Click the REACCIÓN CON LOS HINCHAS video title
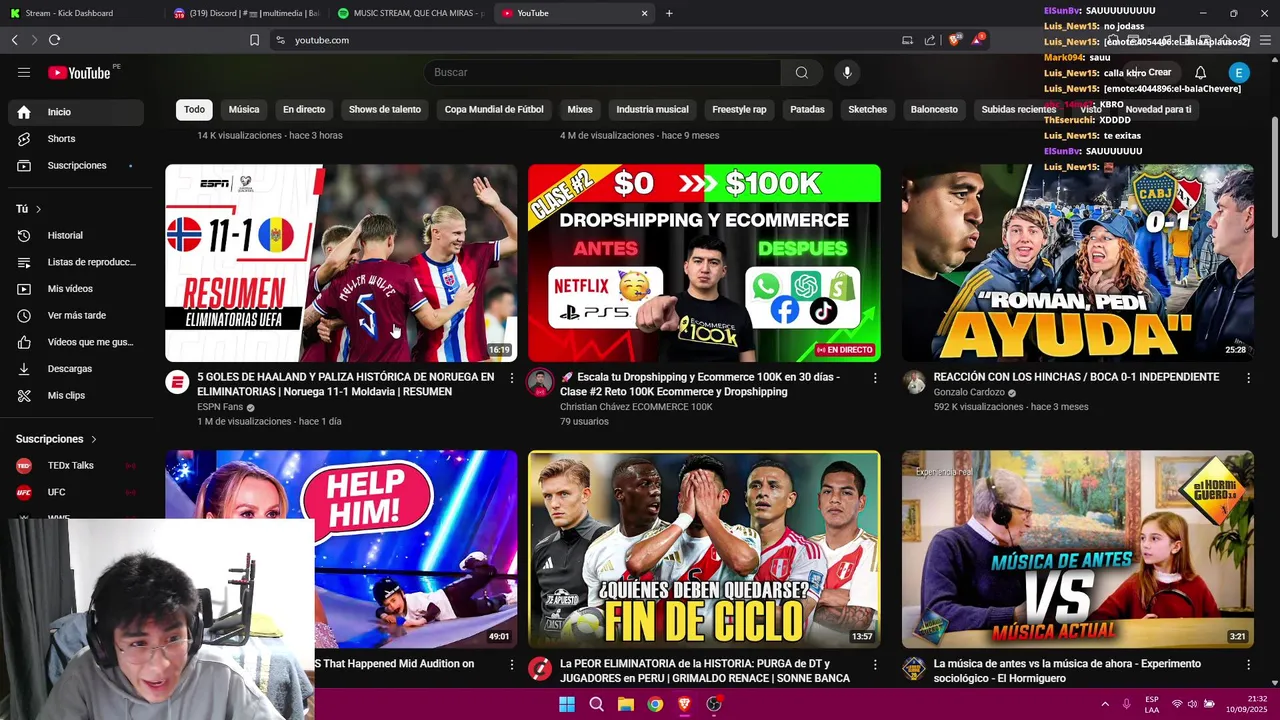 [x=1076, y=377]
